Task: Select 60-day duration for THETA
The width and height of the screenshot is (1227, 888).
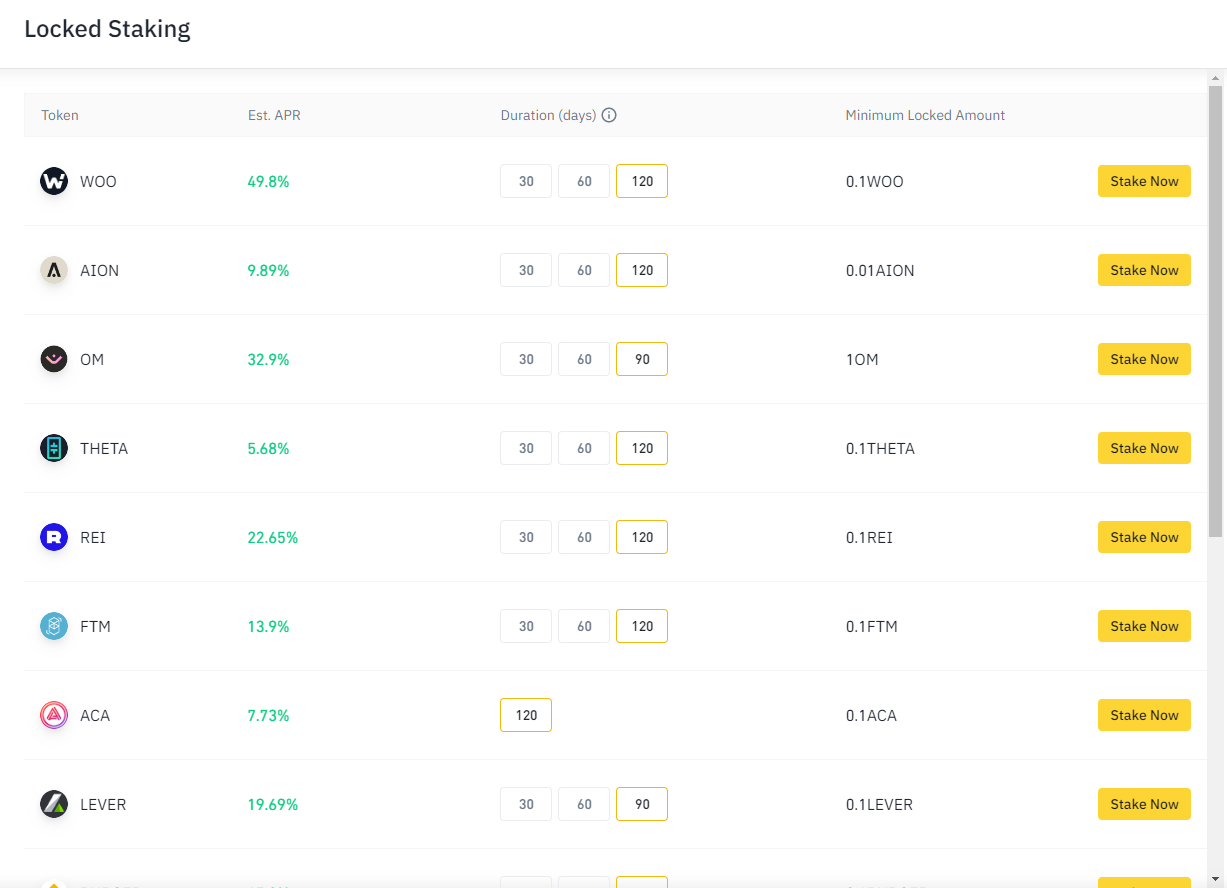Action: [584, 448]
